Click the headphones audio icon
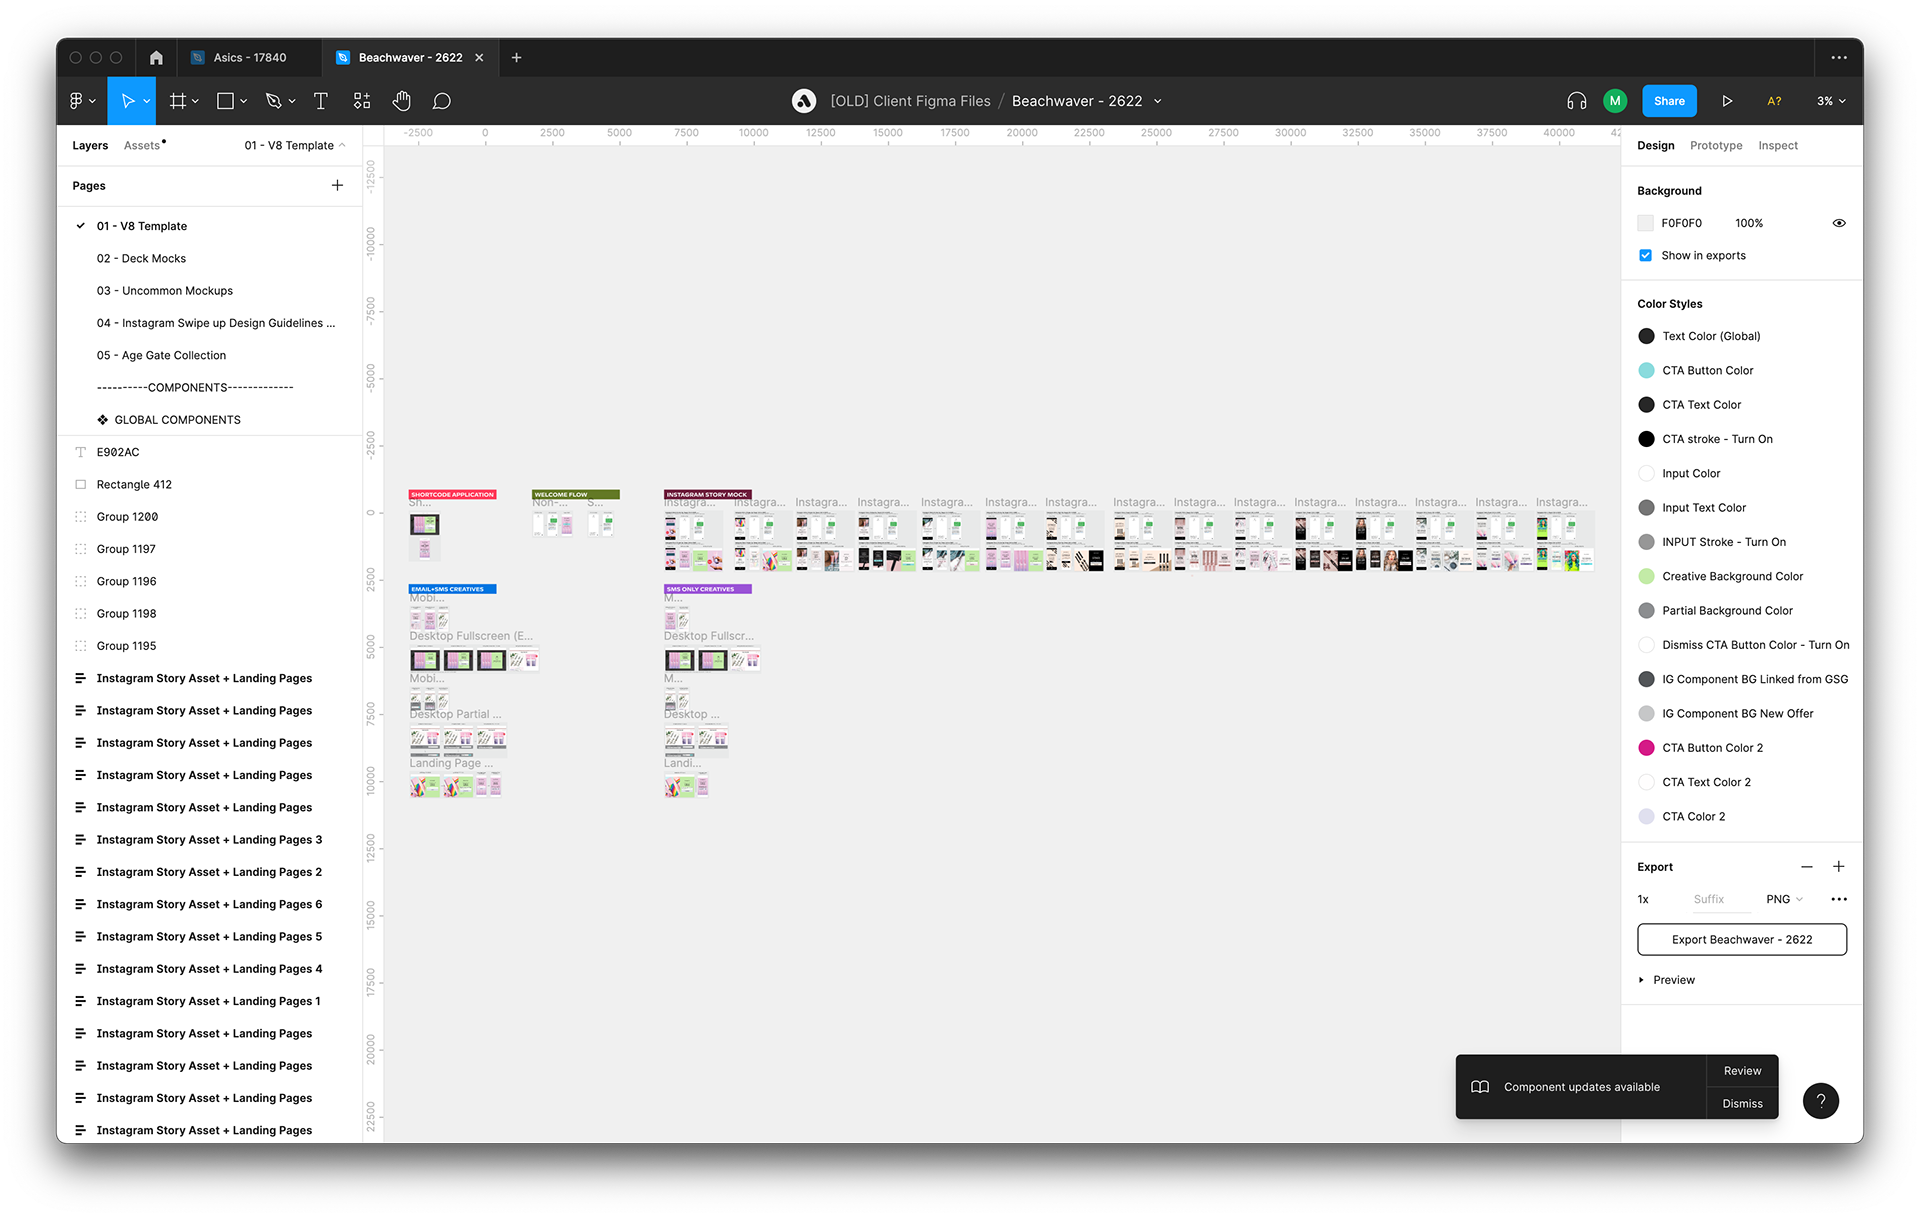1920x1218 pixels. tap(1577, 101)
